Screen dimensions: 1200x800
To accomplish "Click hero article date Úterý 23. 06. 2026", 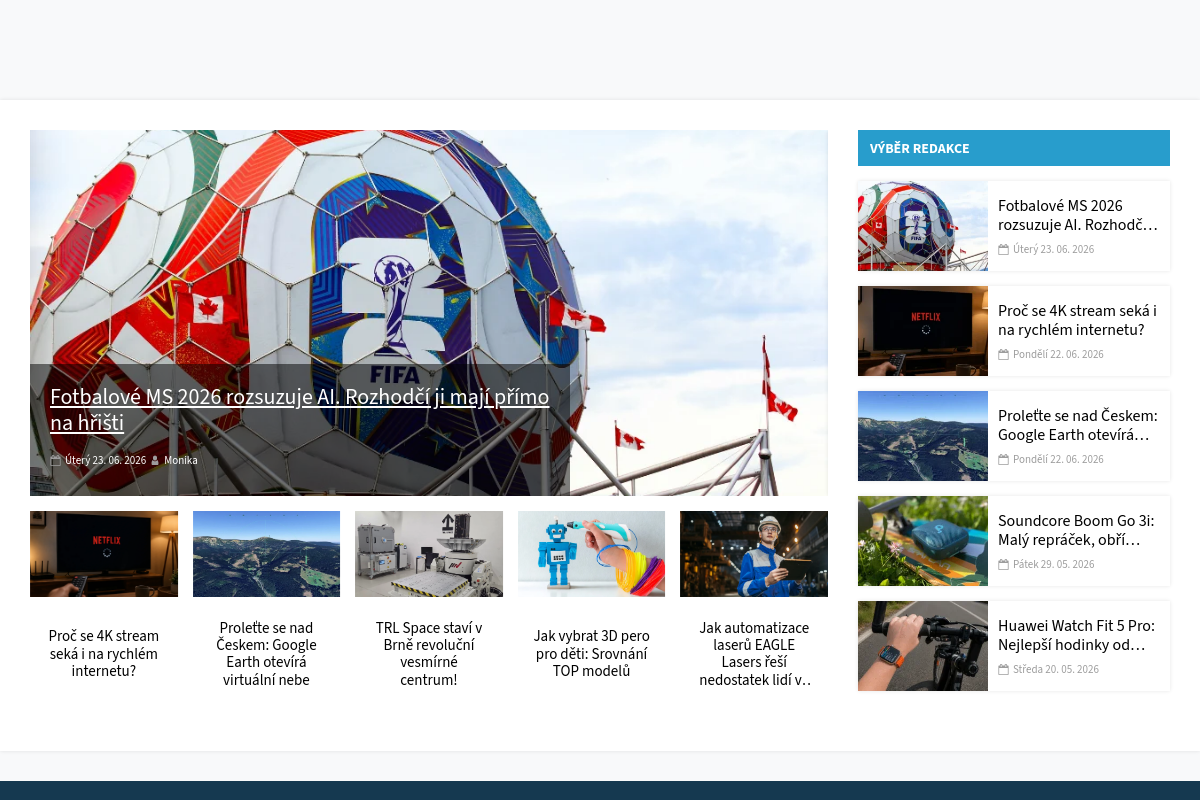I will point(105,461).
